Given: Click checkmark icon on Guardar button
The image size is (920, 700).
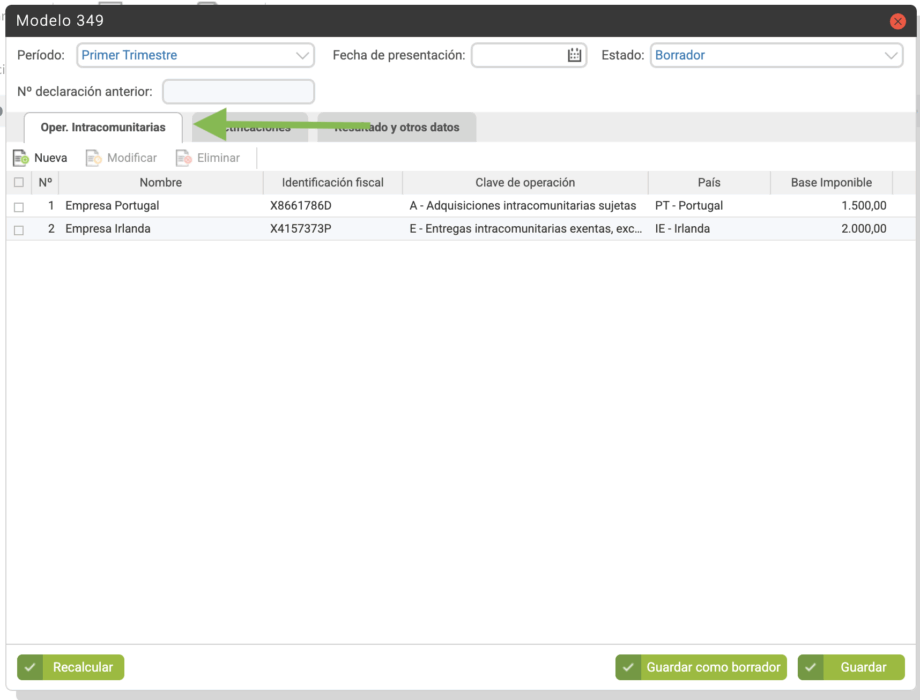Looking at the screenshot, I should 811,667.
